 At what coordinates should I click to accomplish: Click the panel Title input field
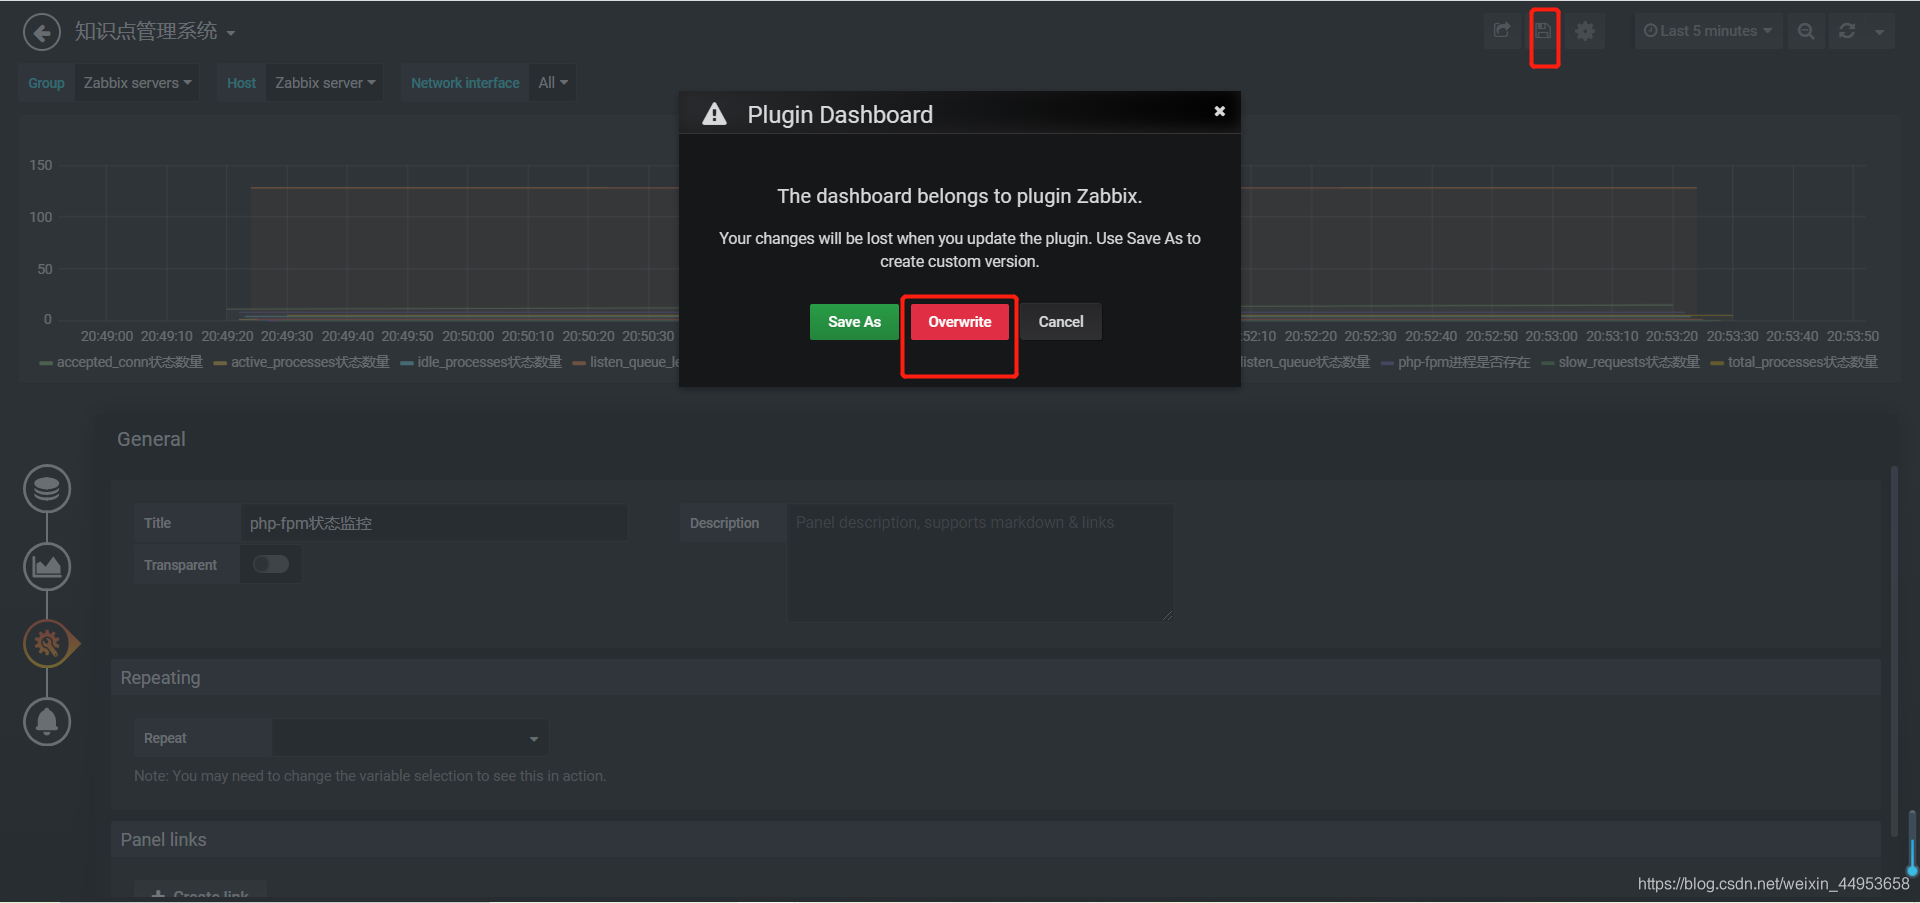[x=433, y=523]
